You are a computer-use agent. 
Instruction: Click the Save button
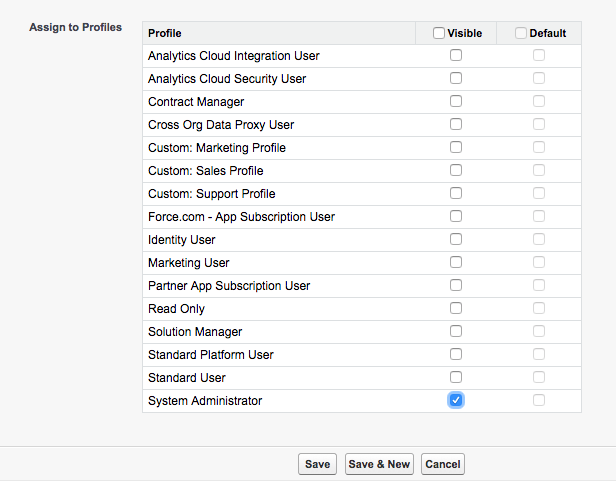click(317, 464)
